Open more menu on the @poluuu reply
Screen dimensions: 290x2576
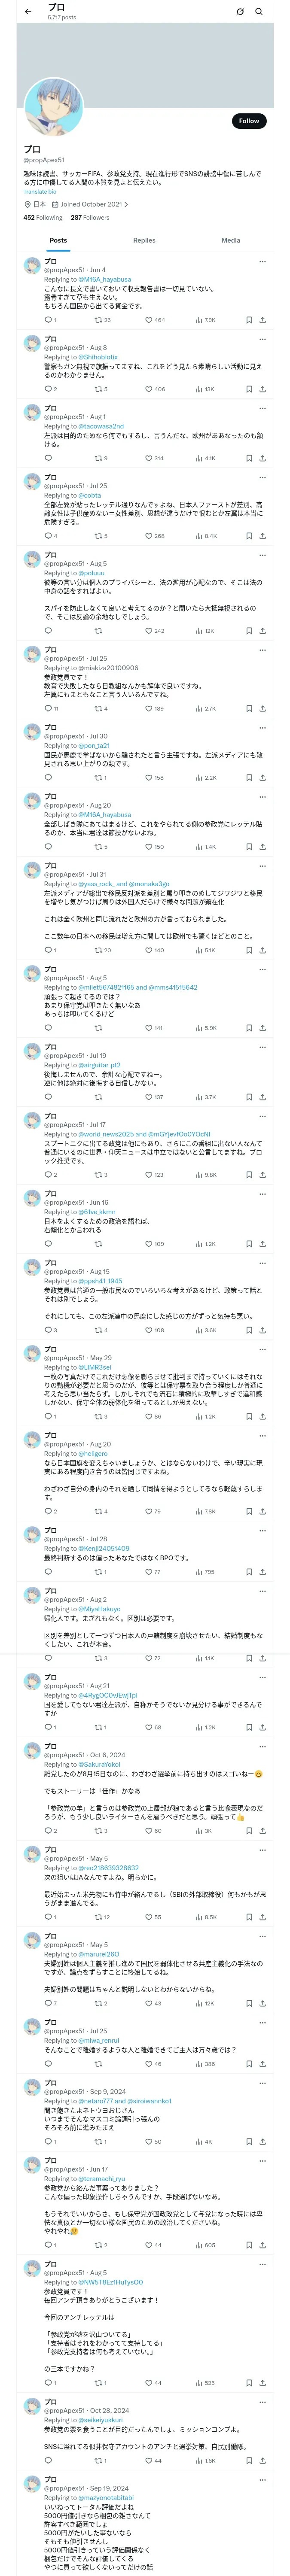tap(262, 555)
